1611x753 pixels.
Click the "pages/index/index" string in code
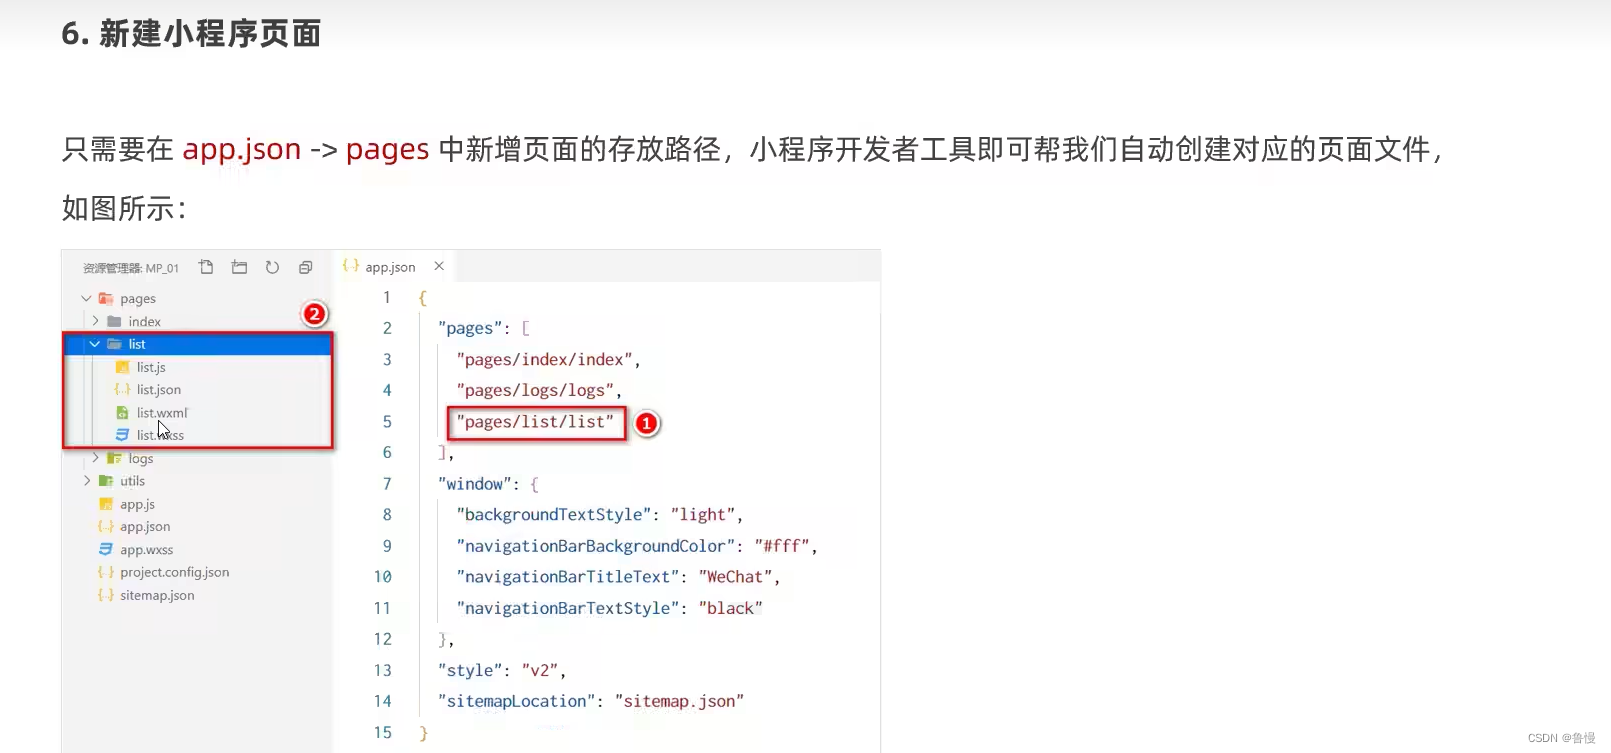(545, 359)
